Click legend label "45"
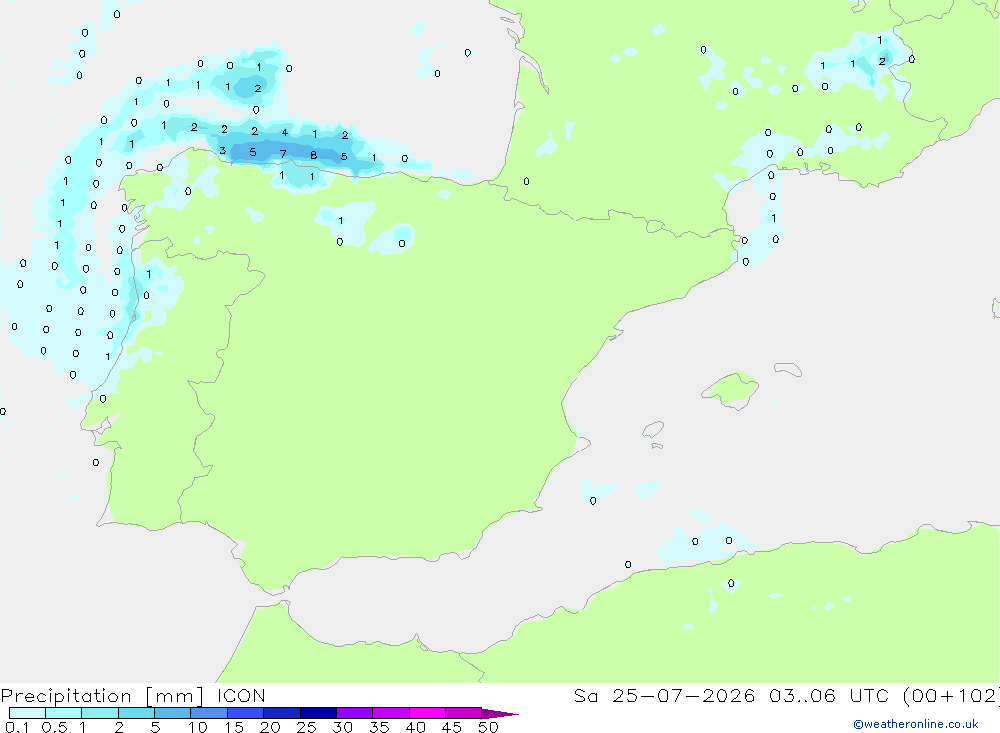 452,727
